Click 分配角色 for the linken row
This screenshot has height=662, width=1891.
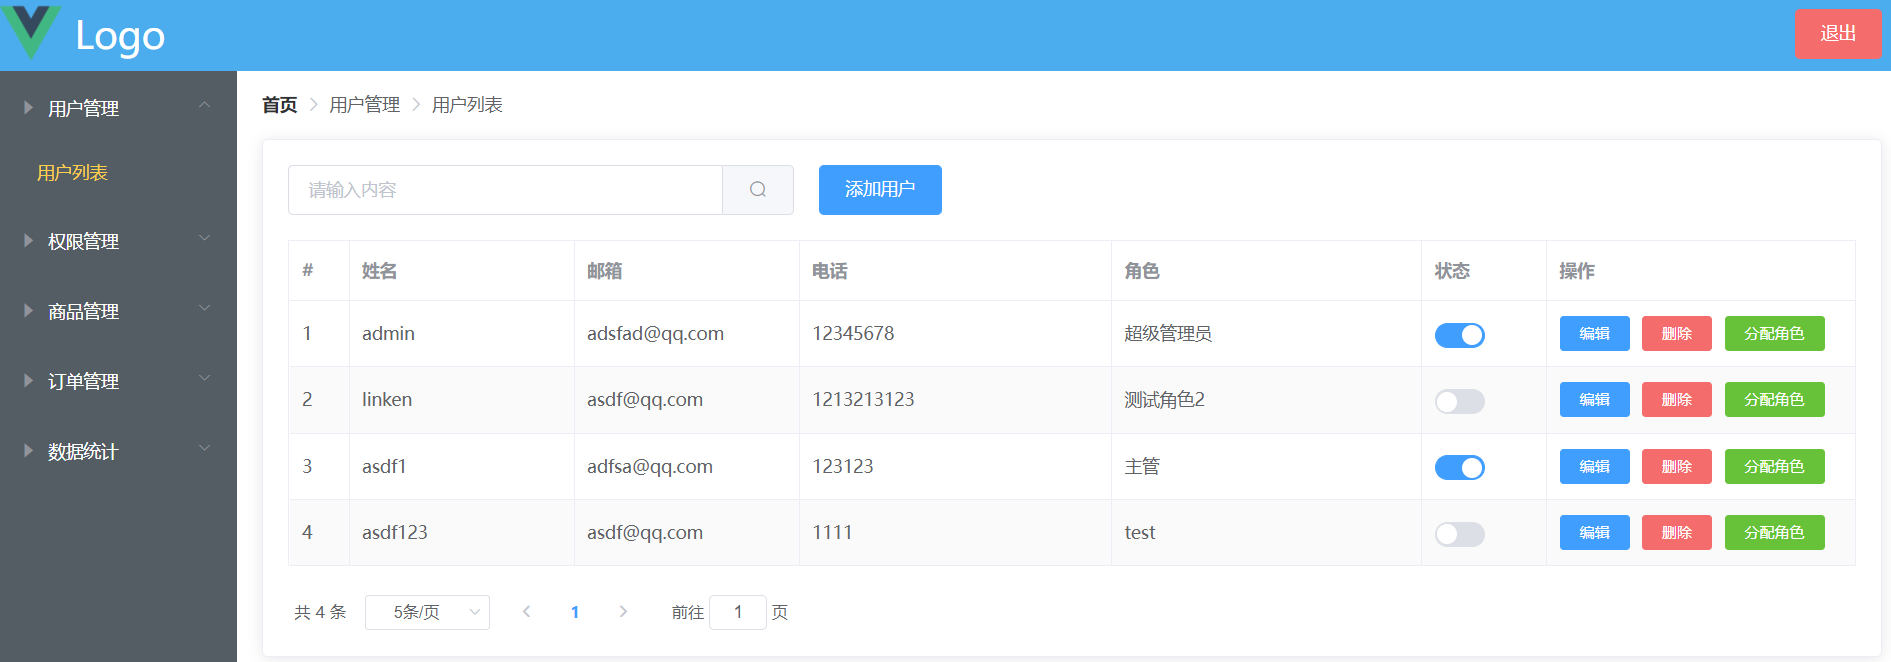coord(1774,400)
